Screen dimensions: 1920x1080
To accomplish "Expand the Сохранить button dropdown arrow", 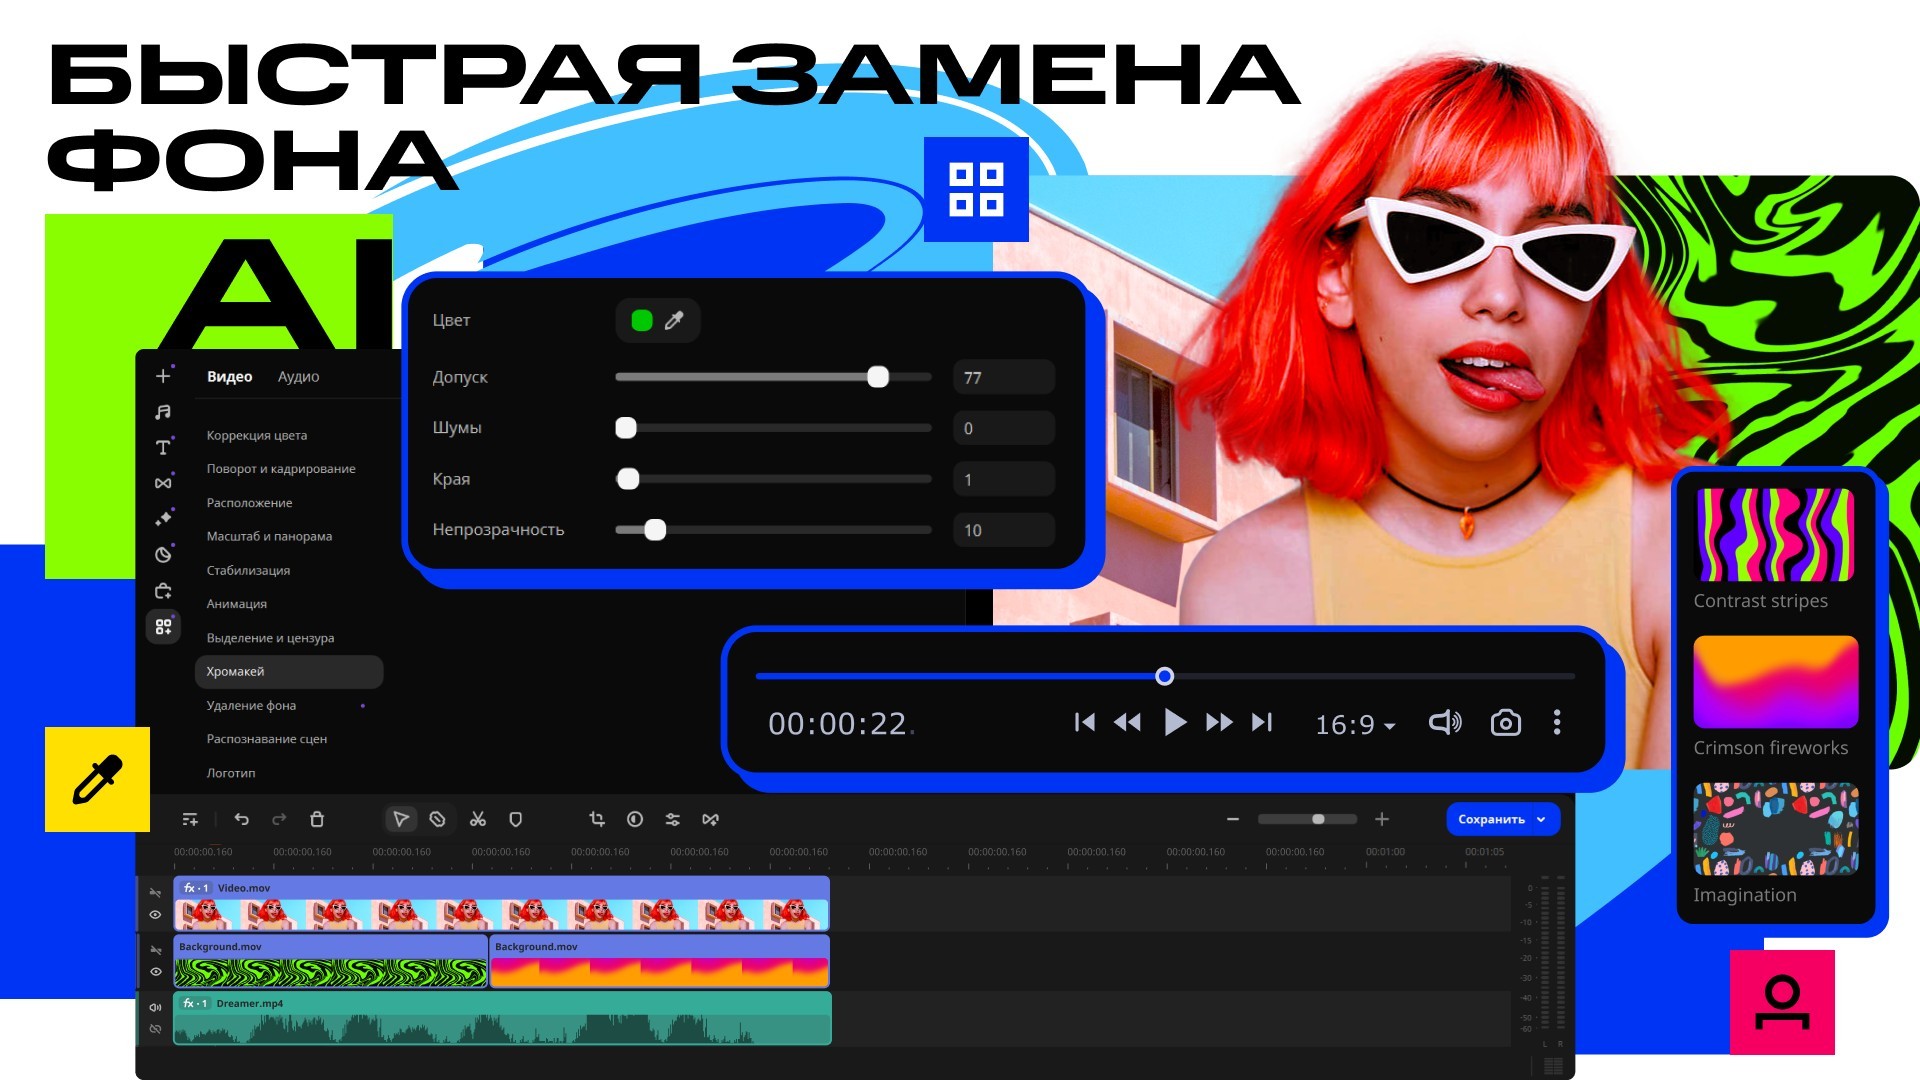I will click(x=1541, y=819).
